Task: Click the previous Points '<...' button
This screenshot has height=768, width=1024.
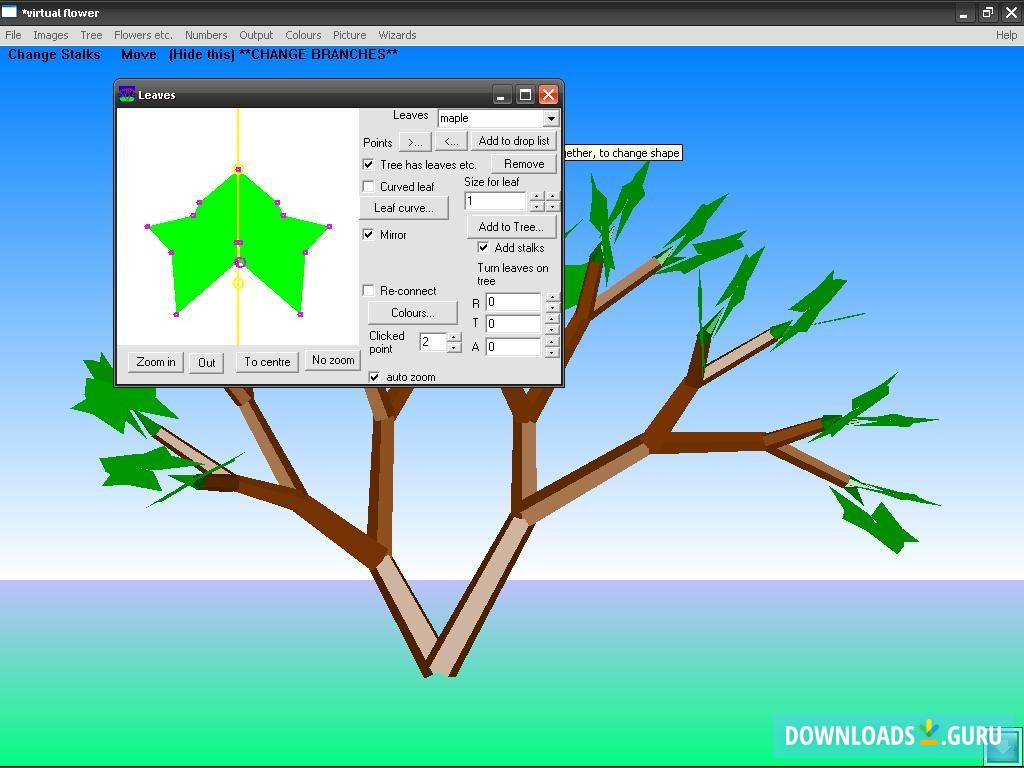Action: [451, 141]
